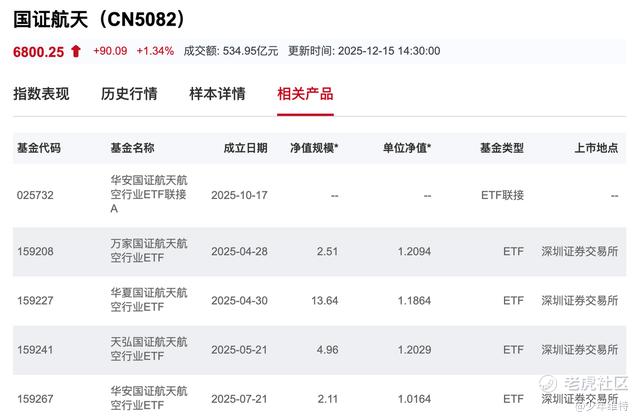Click the 基金名称 column header
Image resolution: width=640 pixels, height=420 pixels.
[x=132, y=148]
